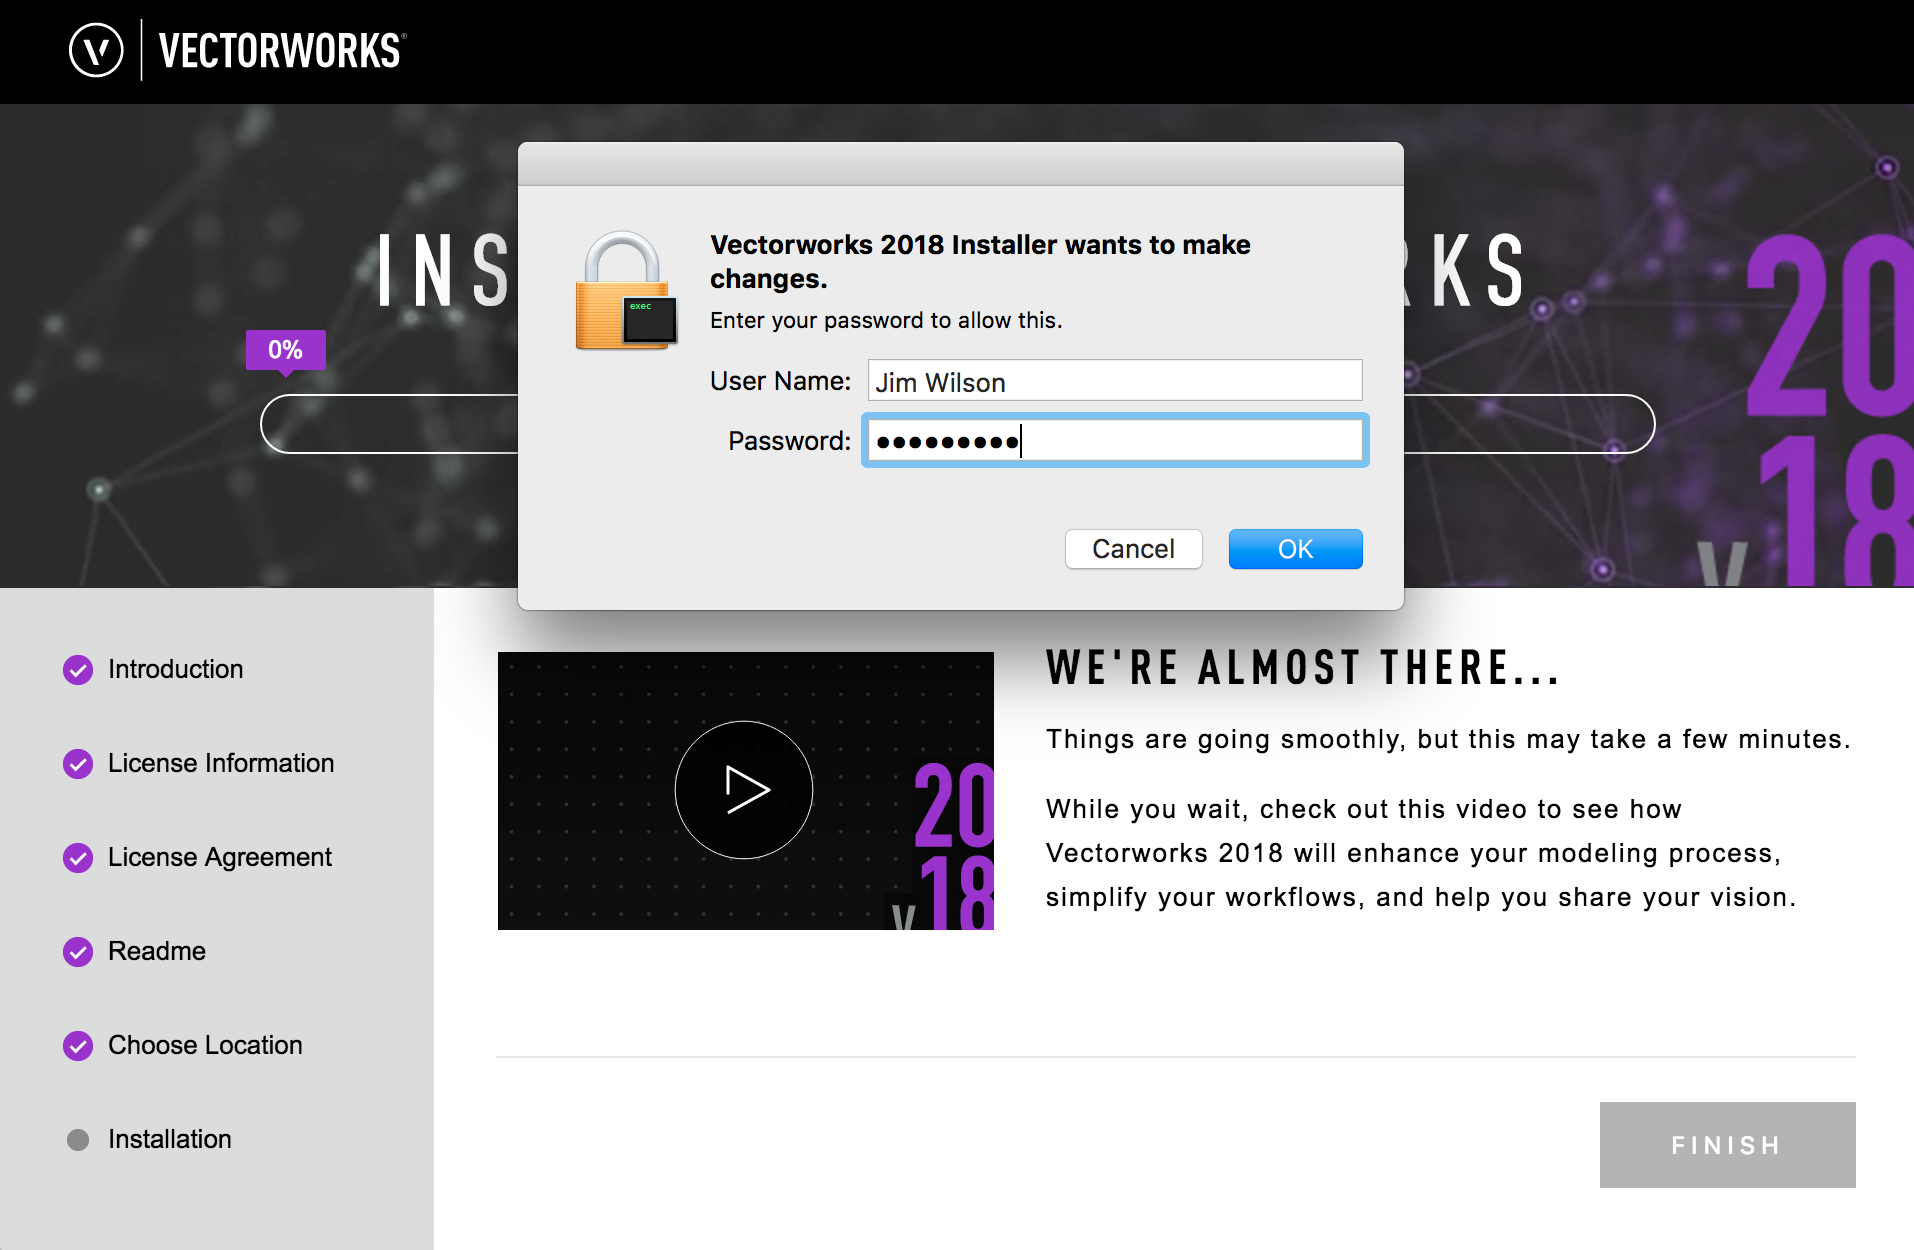Click the VECTORWORKS wordmark in header
This screenshot has width=1914, height=1250.
[x=280, y=51]
